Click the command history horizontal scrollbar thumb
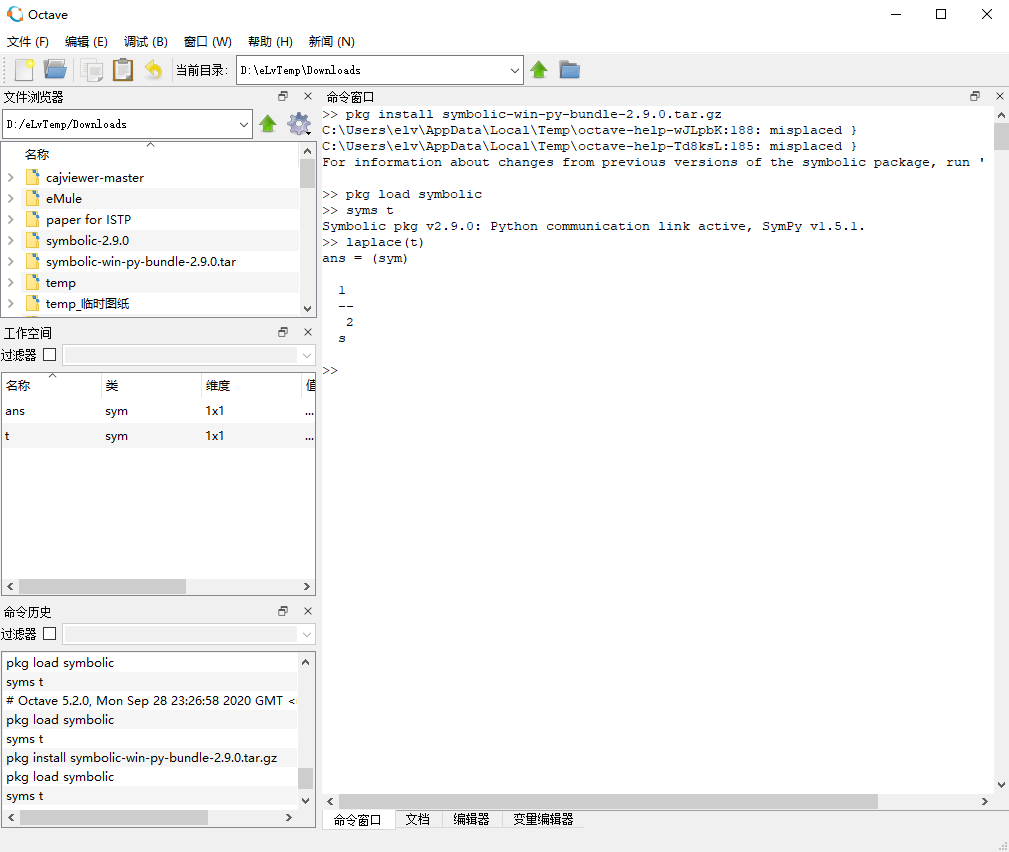Screen dimensions: 1009x852 (114, 817)
